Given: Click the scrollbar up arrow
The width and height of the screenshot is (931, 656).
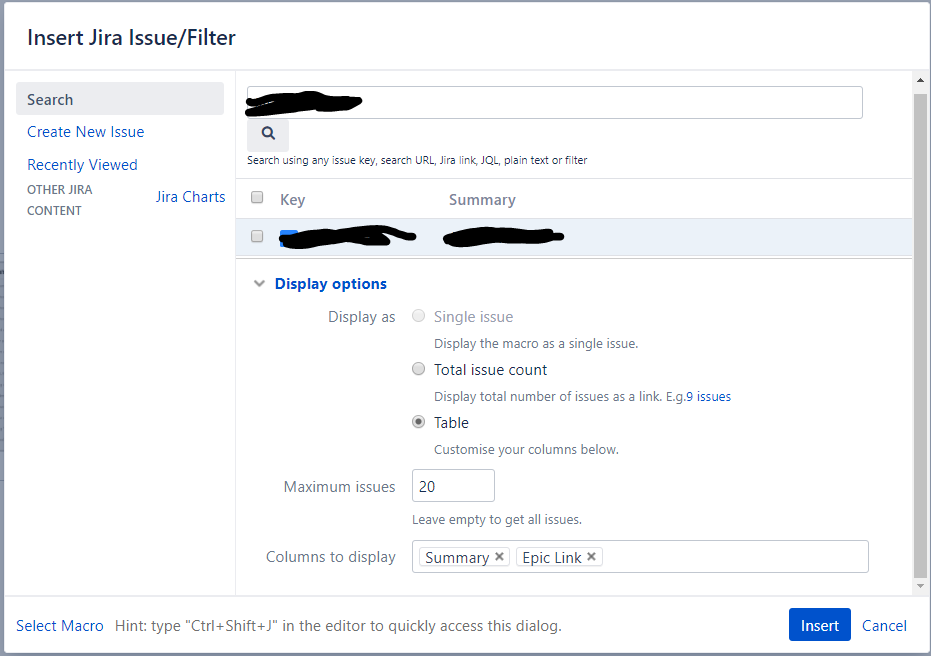Looking at the screenshot, I should click(920, 80).
